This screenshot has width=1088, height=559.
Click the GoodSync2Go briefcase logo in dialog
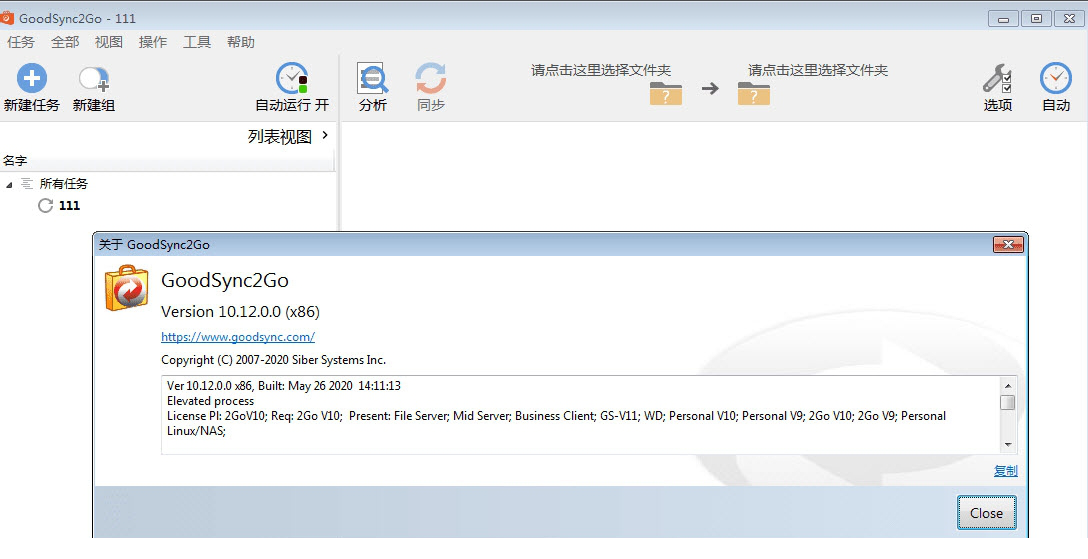pyautogui.click(x=126, y=288)
